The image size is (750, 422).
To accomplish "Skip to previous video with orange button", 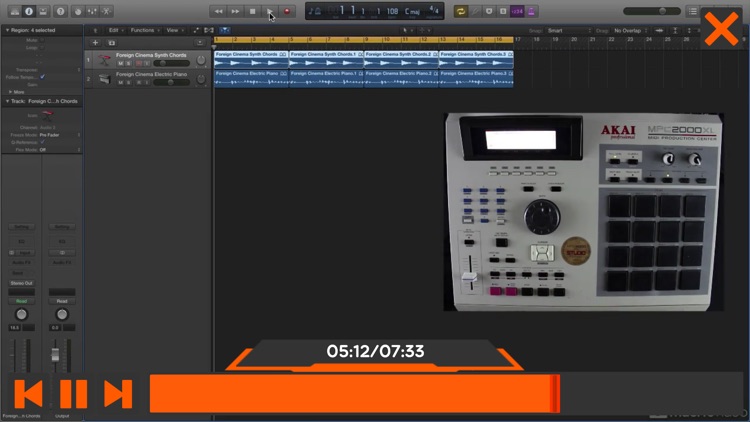I will 28,394.
